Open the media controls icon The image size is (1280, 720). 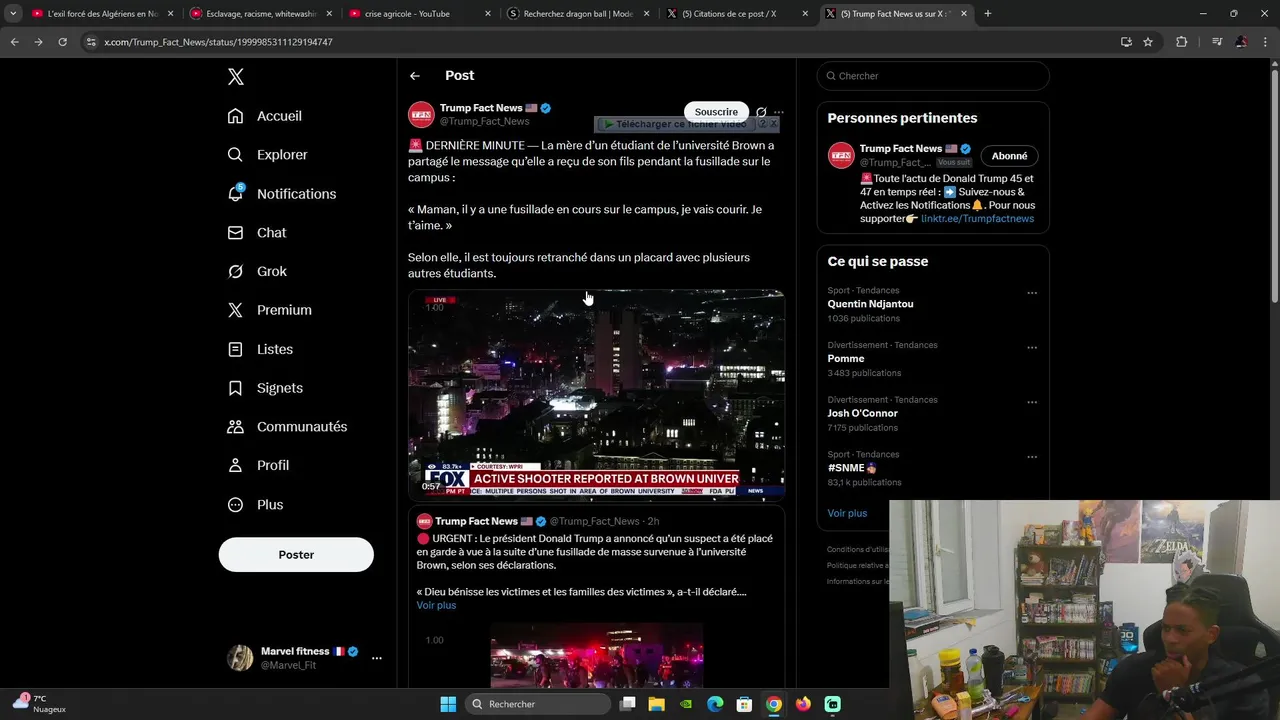(x=1216, y=42)
